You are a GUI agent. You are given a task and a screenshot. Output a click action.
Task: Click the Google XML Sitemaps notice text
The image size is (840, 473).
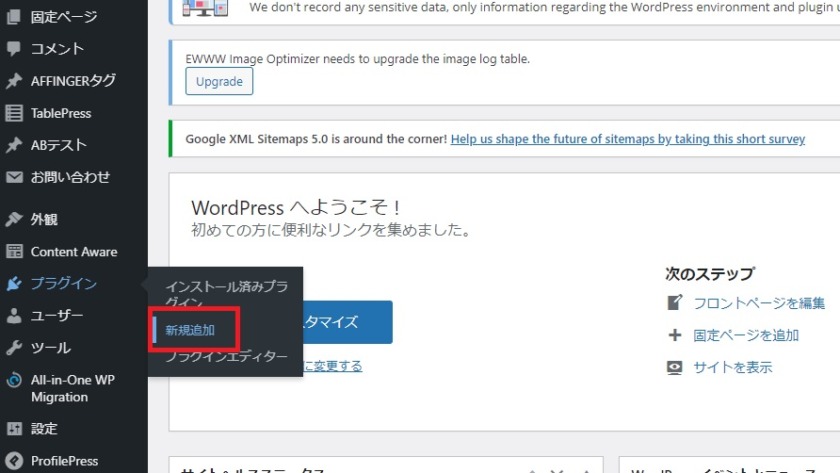(x=316, y=139)
